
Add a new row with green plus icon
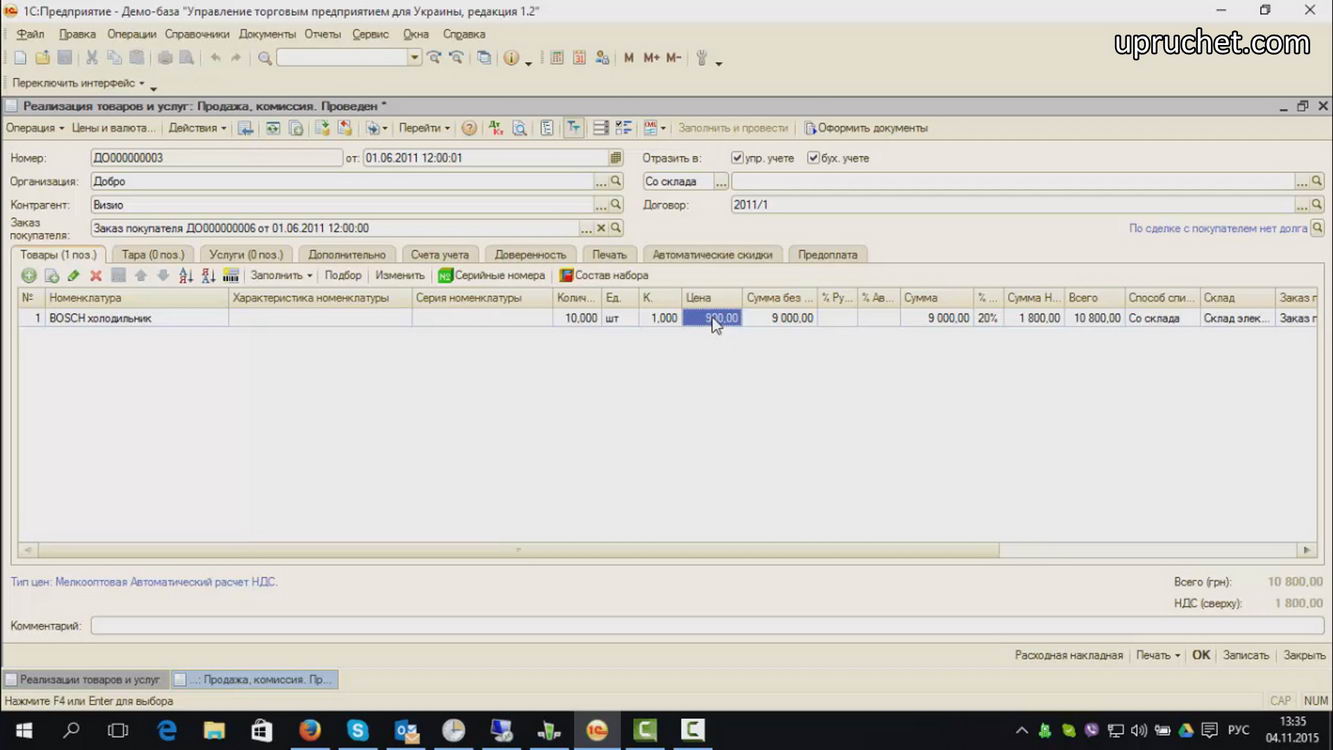coord(29,275)
